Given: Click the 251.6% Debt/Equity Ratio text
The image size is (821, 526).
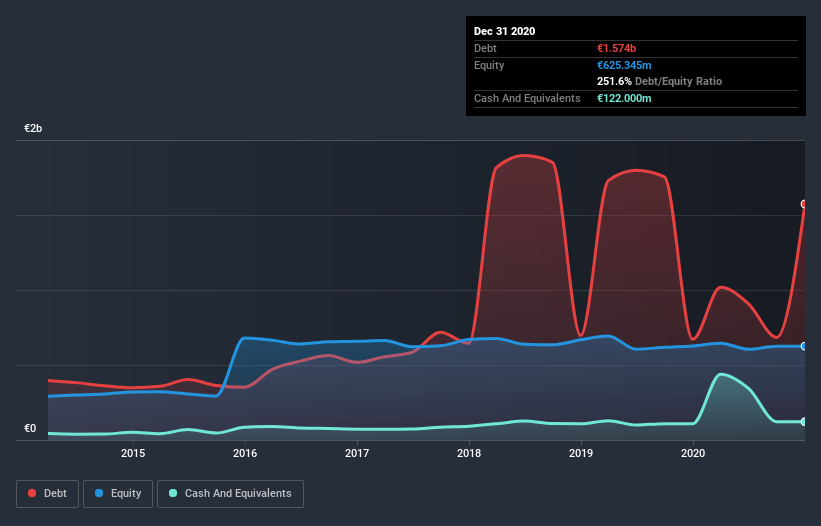Looking at the screenshot, I should click(659, 82).
